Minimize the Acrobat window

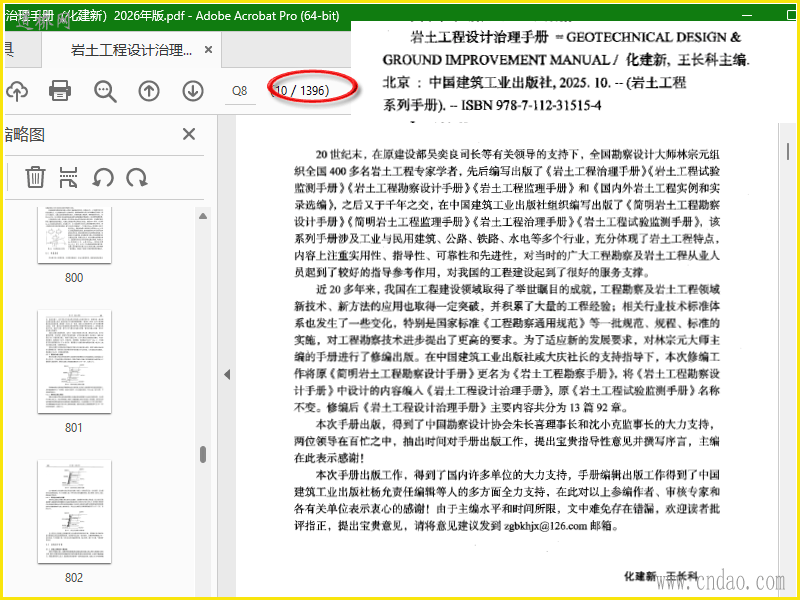(x=747, y=15)
